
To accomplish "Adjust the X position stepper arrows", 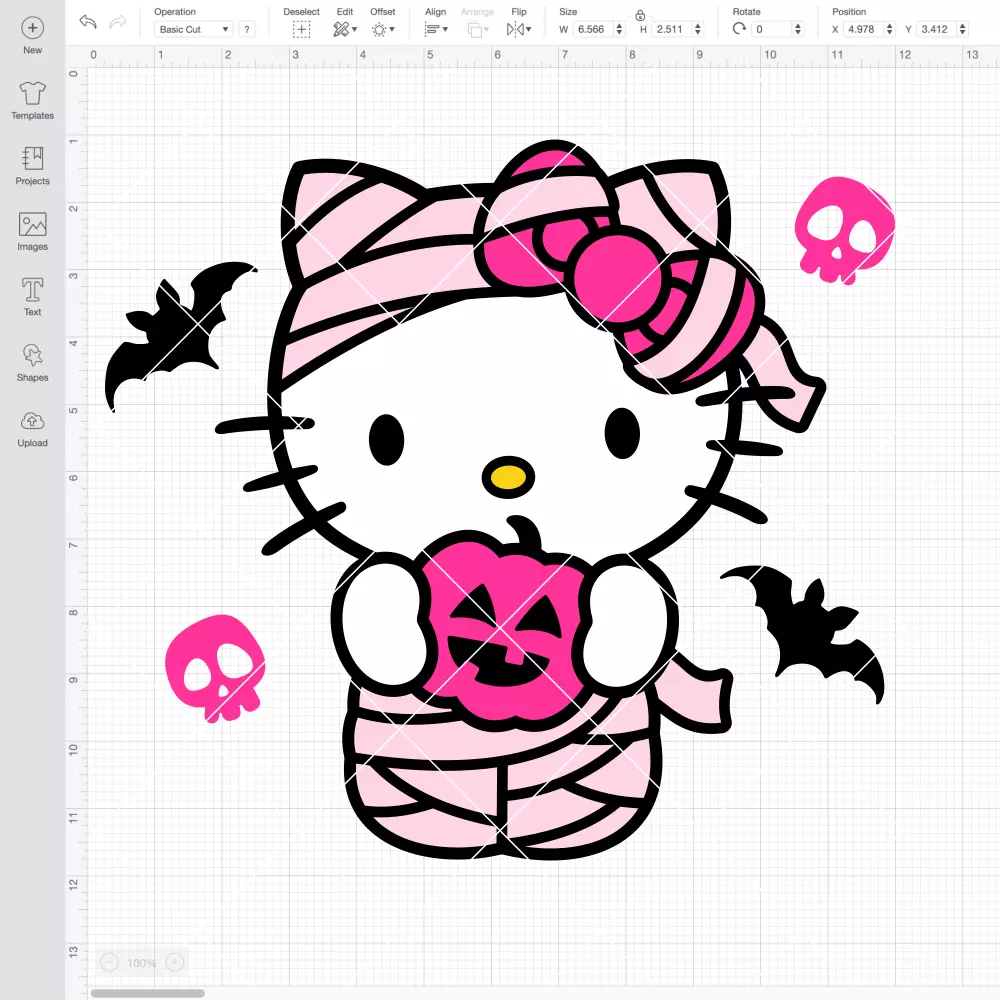I will (889, 29).
